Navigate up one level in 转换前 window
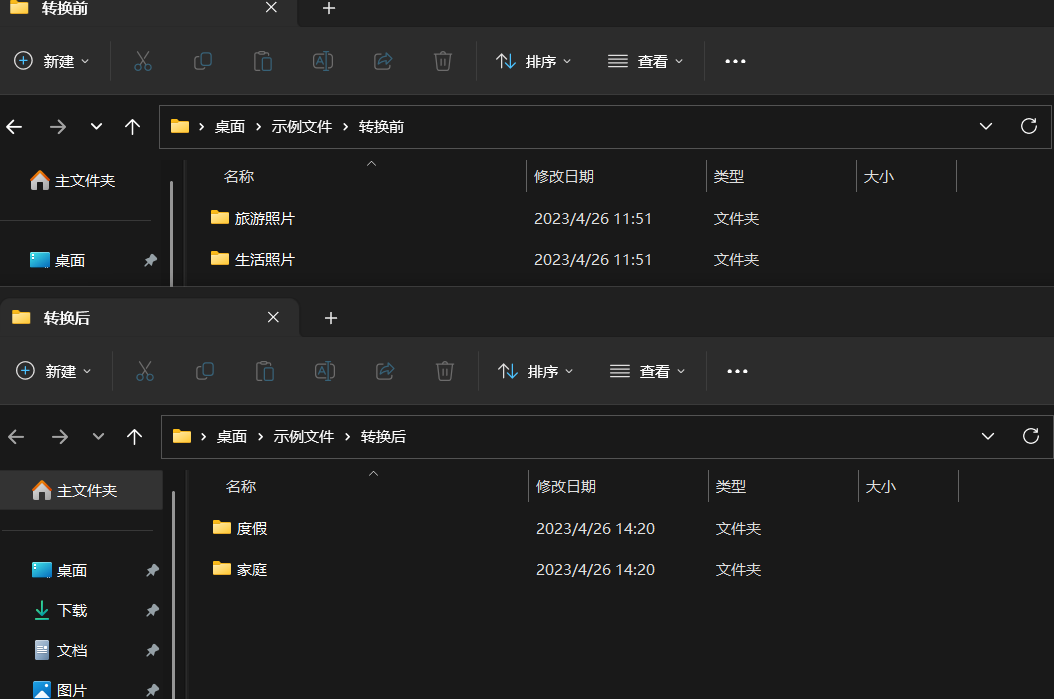Screen dimensions: 1054x699 point(132,127)
